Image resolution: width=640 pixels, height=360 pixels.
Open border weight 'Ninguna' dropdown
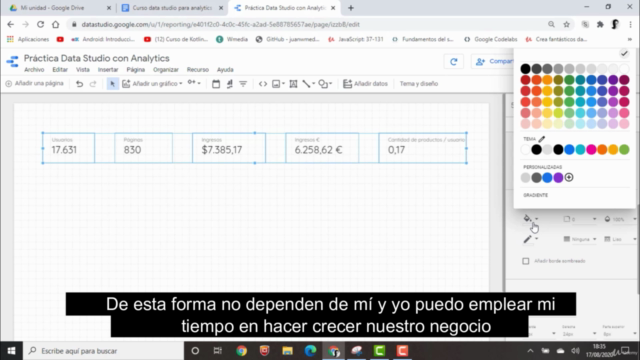(580, 239)
